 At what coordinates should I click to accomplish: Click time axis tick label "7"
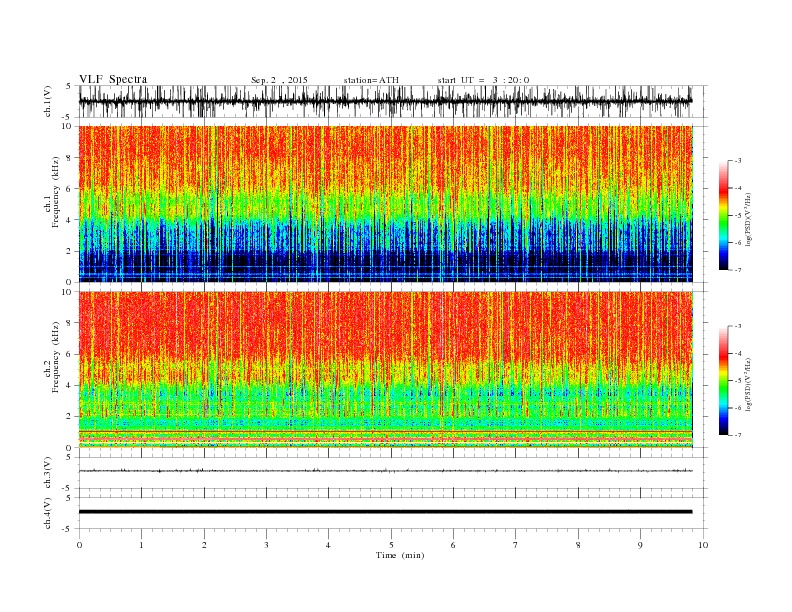click(516, 545)
